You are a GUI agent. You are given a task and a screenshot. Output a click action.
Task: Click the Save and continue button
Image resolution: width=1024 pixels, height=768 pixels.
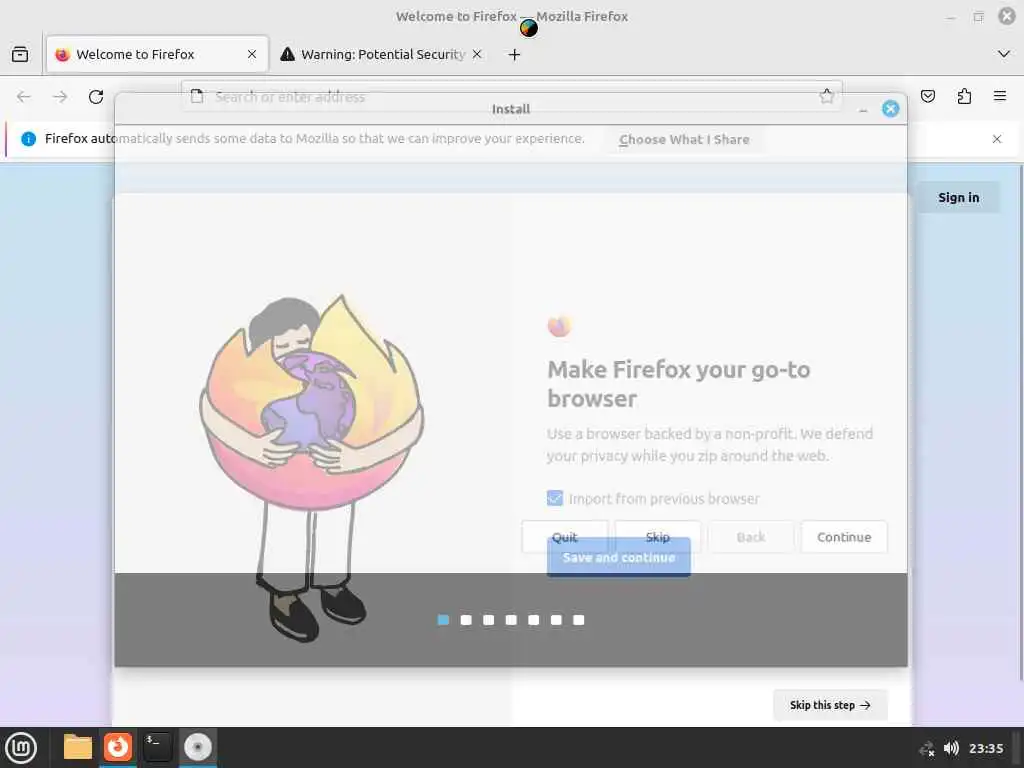pyautogui.click(x=618, y=558)
